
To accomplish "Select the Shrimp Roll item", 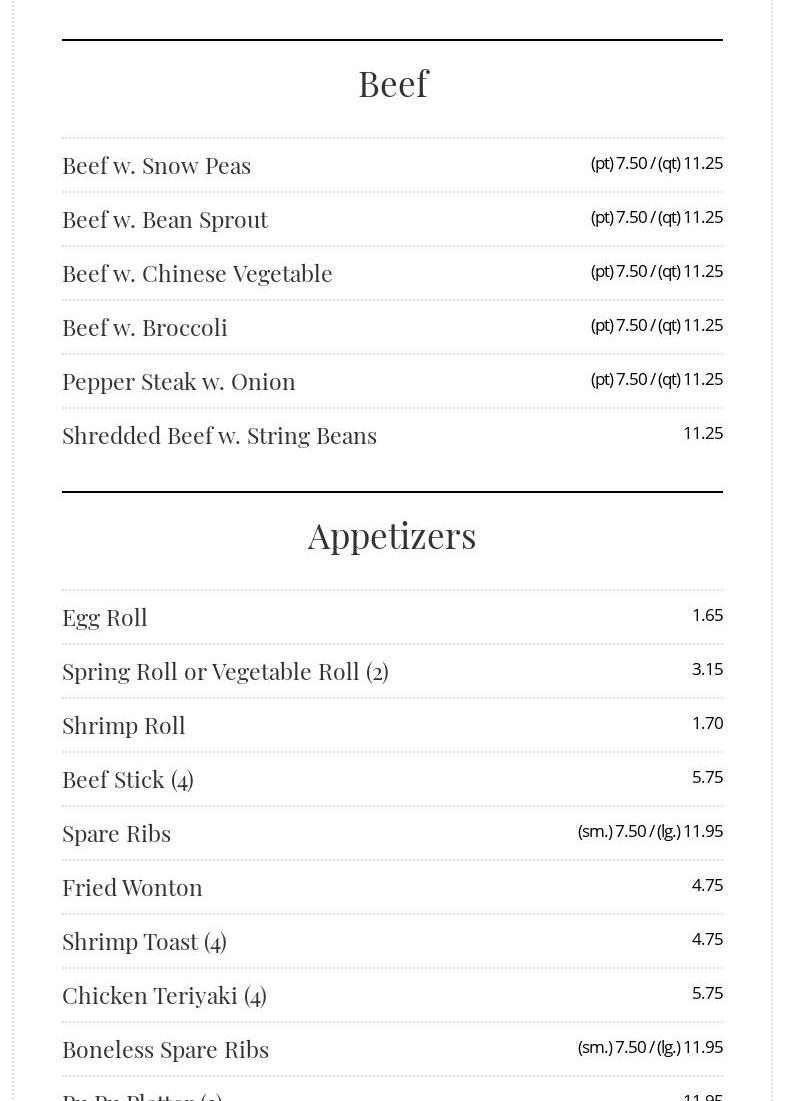I will tap(124, 725).
